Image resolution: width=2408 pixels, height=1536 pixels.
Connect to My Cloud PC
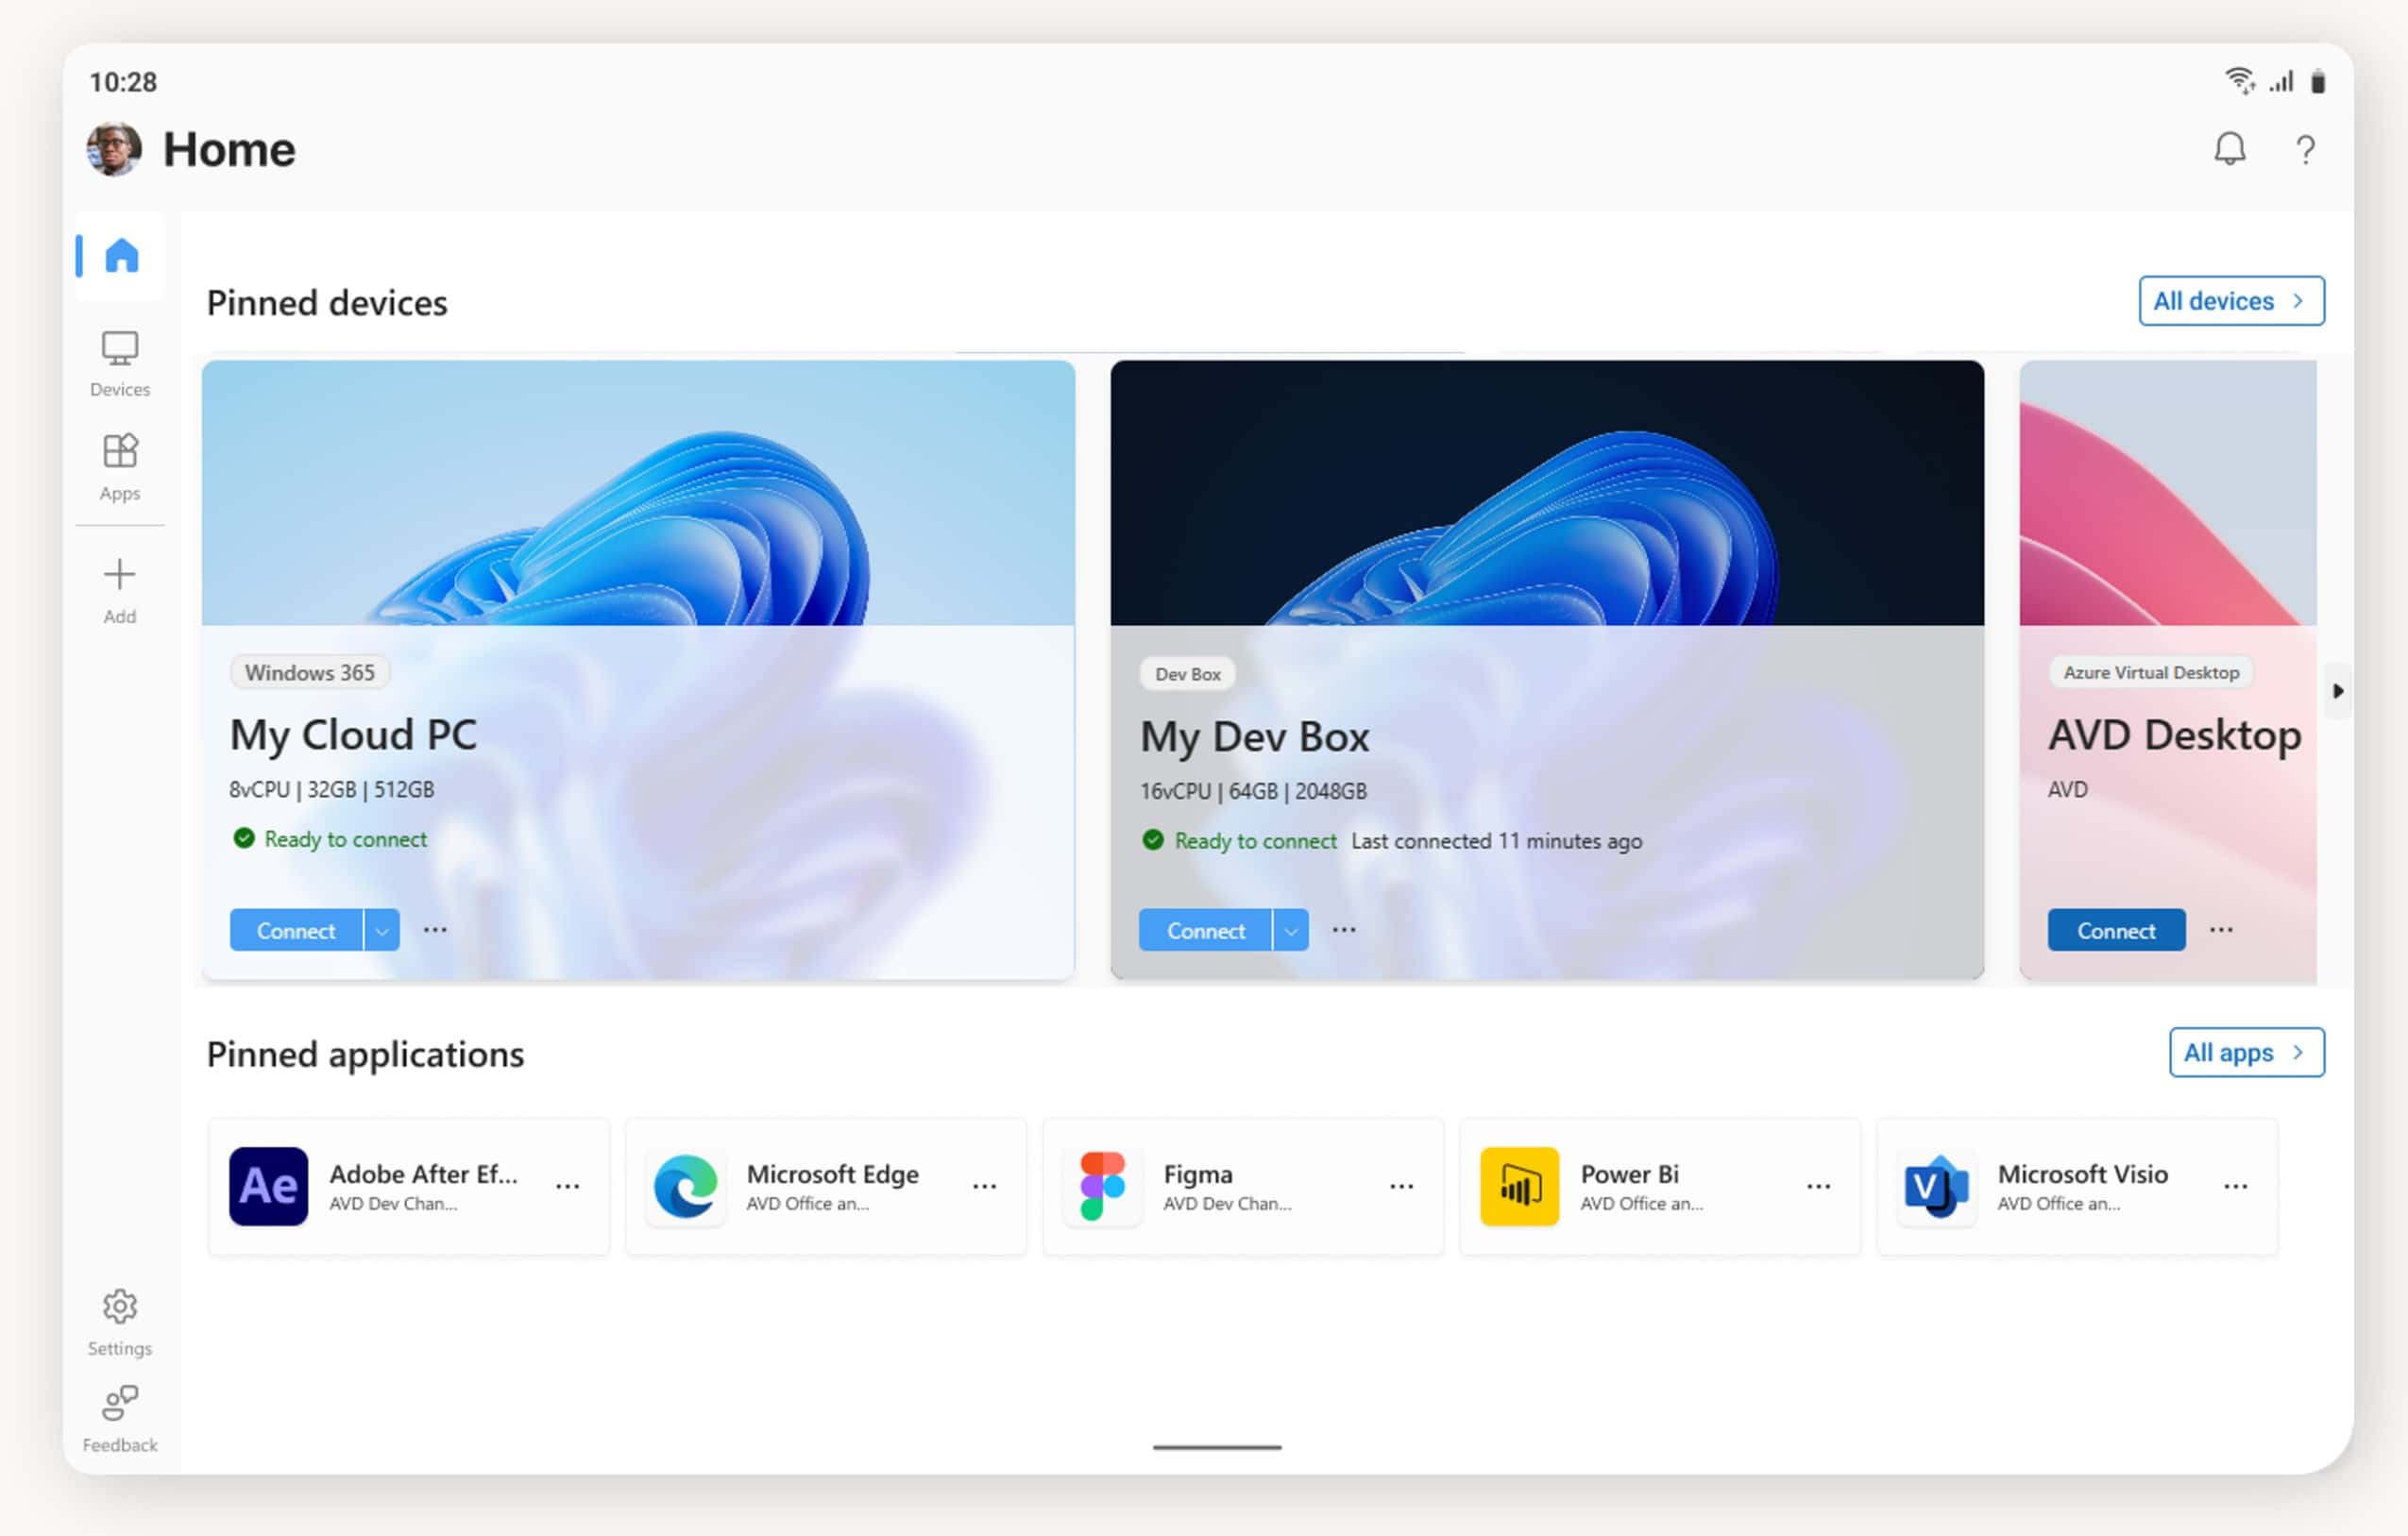click(295, 930)
